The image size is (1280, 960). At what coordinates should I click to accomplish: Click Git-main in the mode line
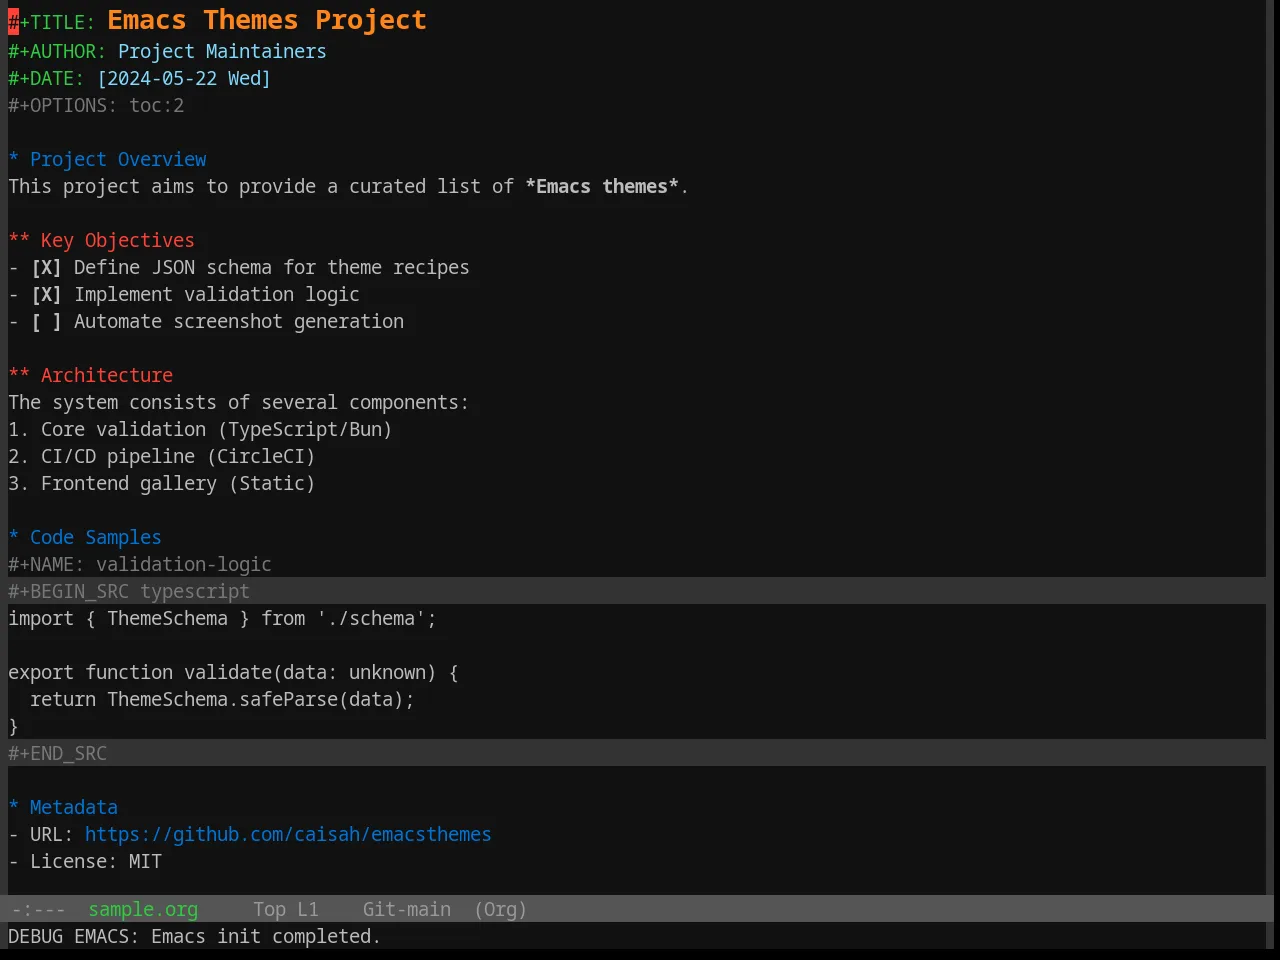(x=407, y=910)
